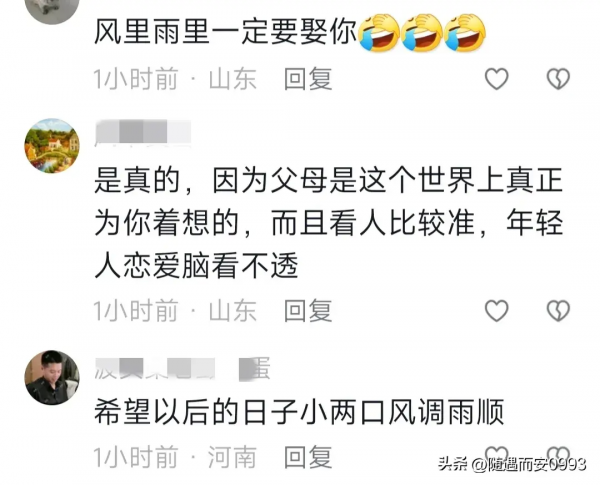Like the comment about 父母 with heart icon
The width and height of the screenshot is (600, 485).
coord(496,310)
